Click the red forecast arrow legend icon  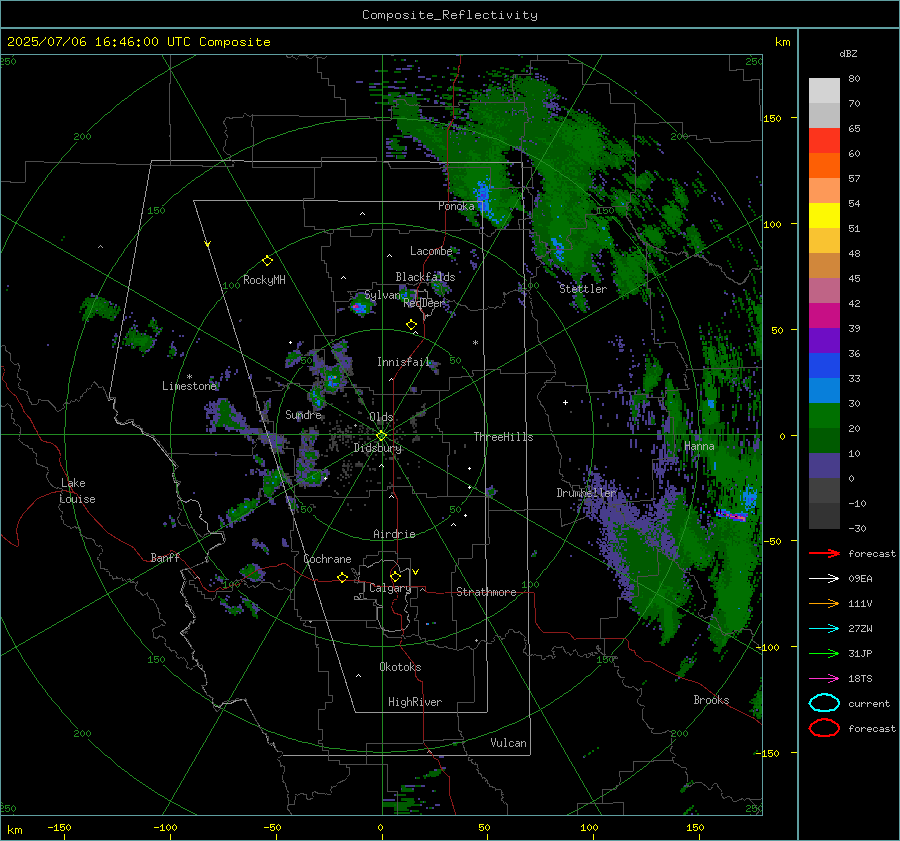click(824, 553)
